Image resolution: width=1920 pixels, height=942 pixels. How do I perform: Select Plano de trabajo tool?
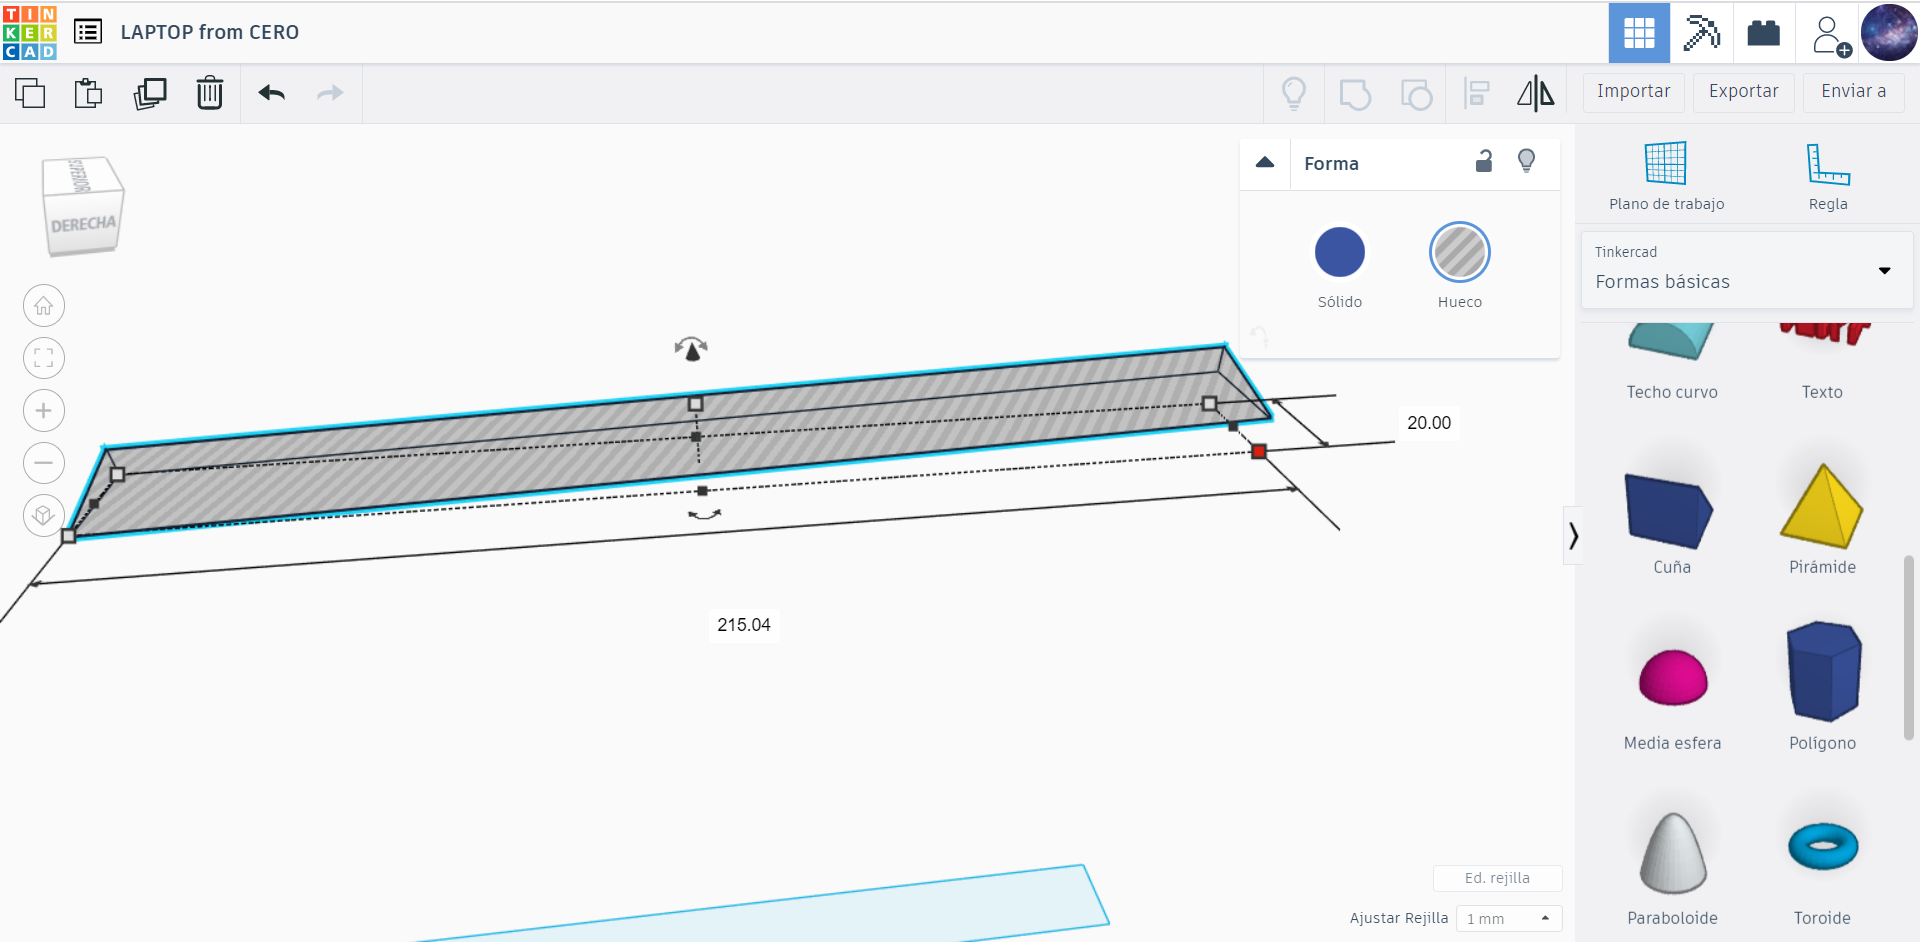pos(1666,177)
